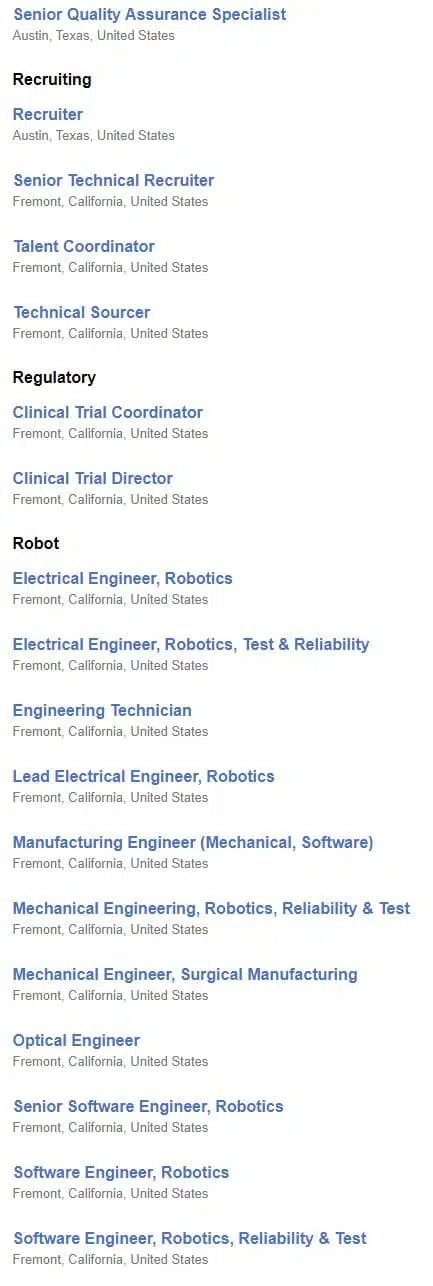This screenshot has width=433, height=1286.
Task: Open Clinical Trial Coordinator job
Action: pyautogui.click(x=108, y=413)
